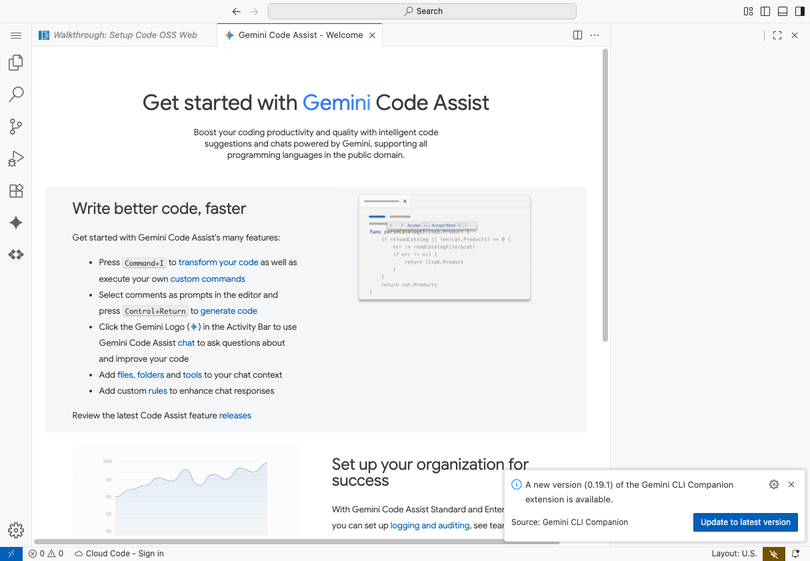The image size is (810, 561).
Task: Click Cloud Code - Sign in status item
Action: (x=119, y=554)
